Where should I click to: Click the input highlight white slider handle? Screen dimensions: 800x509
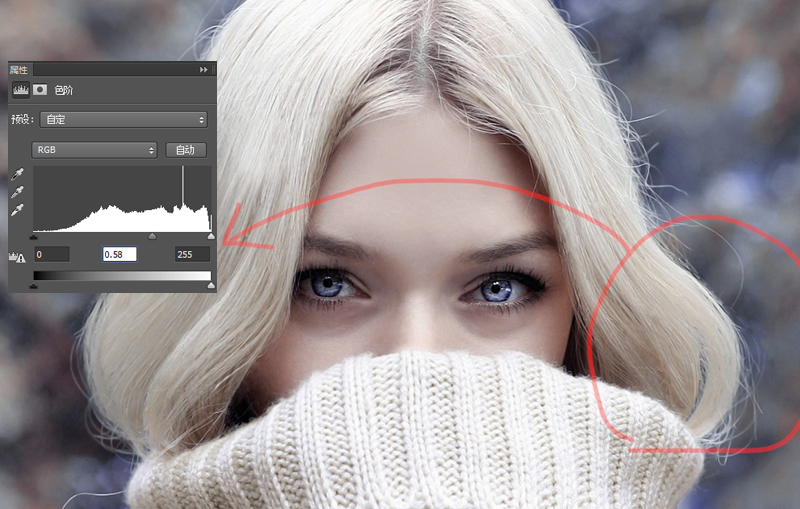[211, 236]
